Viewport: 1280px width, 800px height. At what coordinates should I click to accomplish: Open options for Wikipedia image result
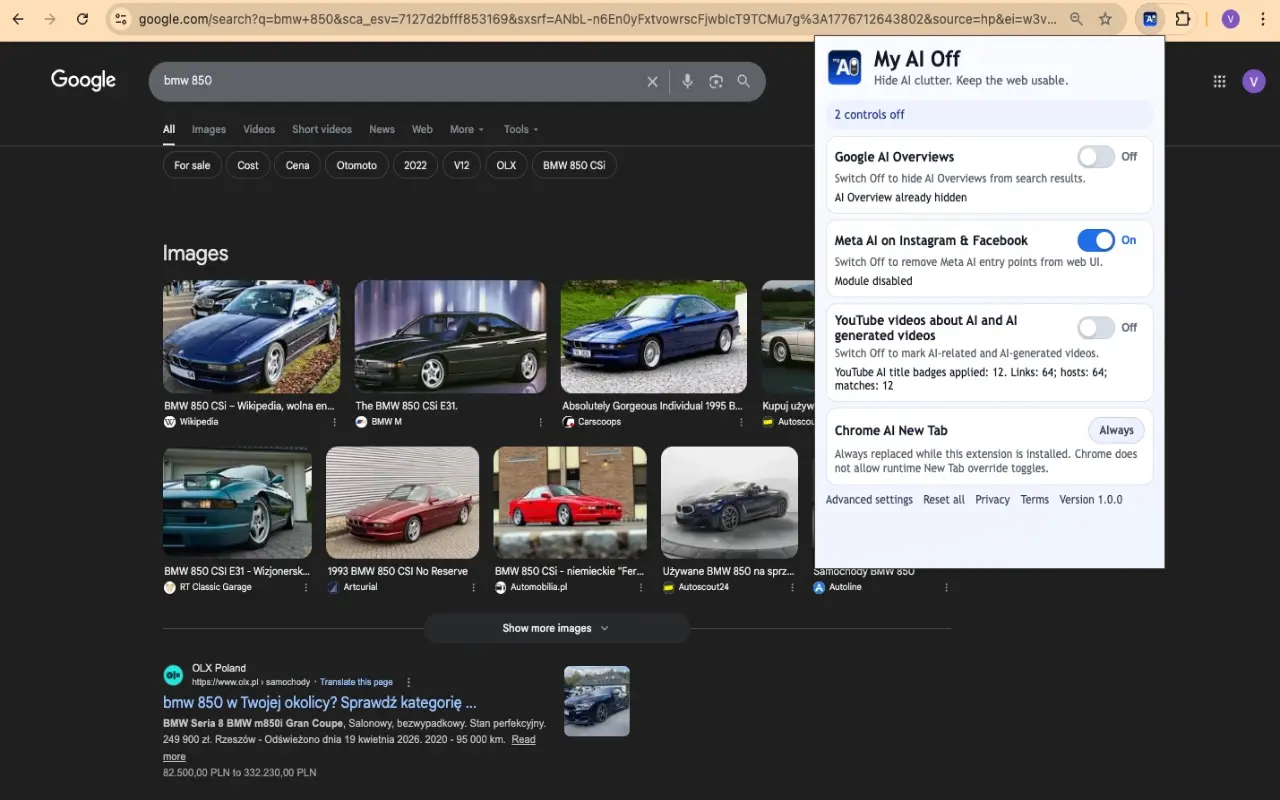coord(334,422)
